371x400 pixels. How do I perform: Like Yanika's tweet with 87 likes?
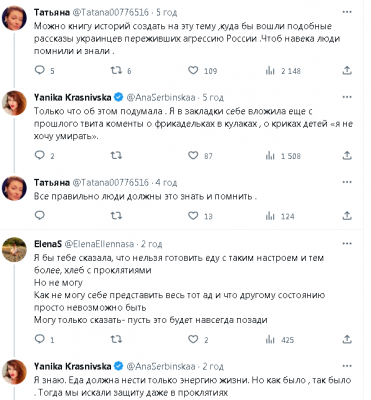point(193,155)
